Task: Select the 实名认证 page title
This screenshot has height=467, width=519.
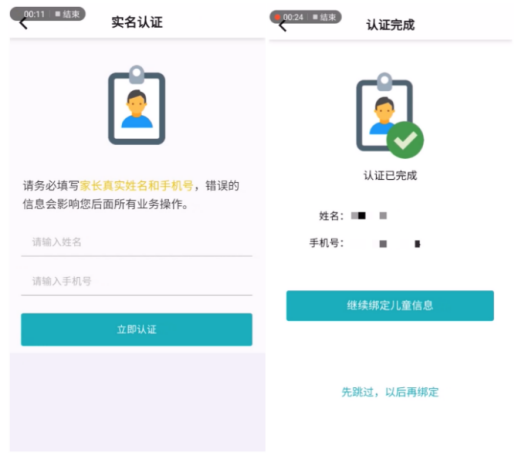Action: click(137, 22)
